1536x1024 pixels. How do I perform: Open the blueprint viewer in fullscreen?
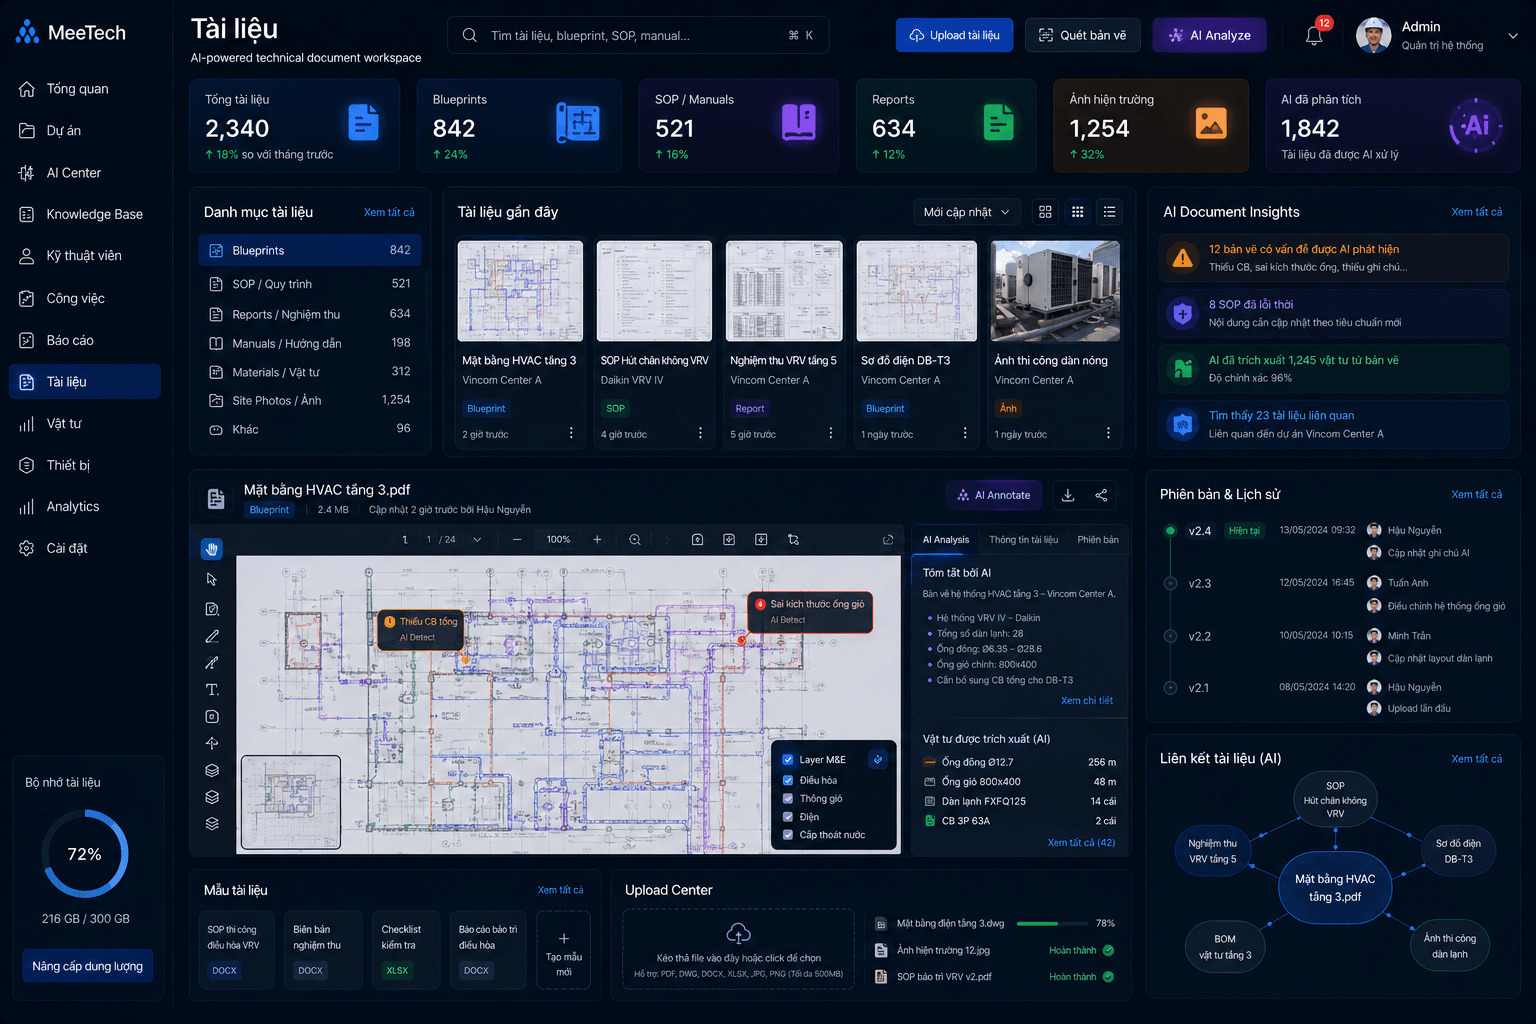[x=888, y=540]
